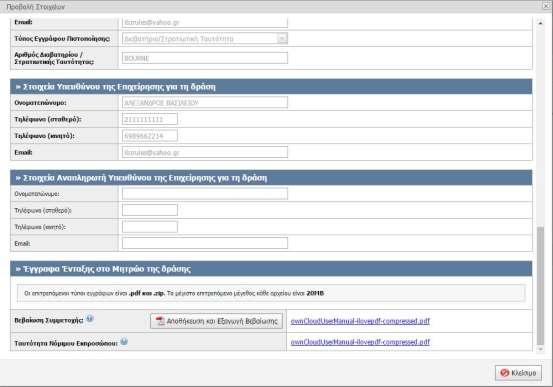
Task: Click the allowed file types notice text
Action: (174, 293)
